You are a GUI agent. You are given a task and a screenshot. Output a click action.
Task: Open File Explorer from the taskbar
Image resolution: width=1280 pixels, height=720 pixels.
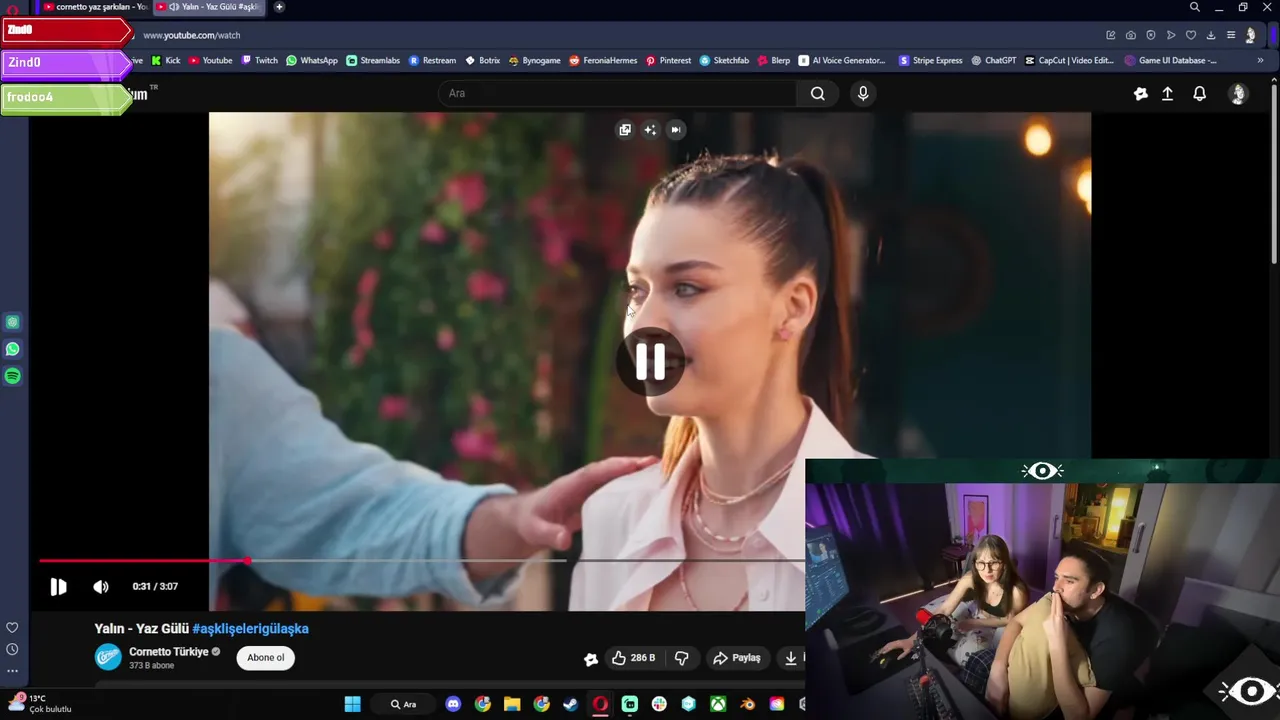point(512,704)
